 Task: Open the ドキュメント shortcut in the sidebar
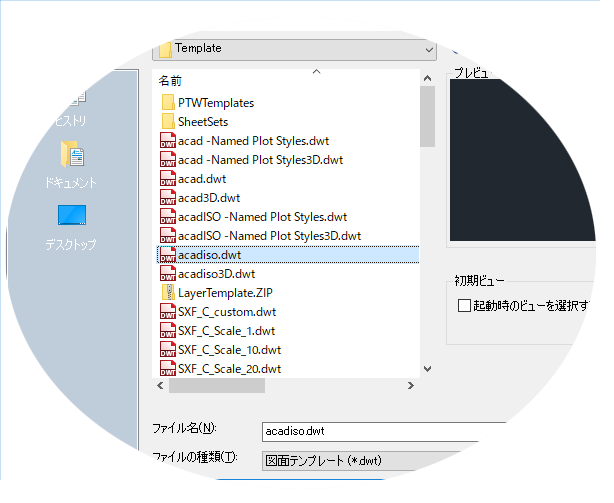point(71,165)
